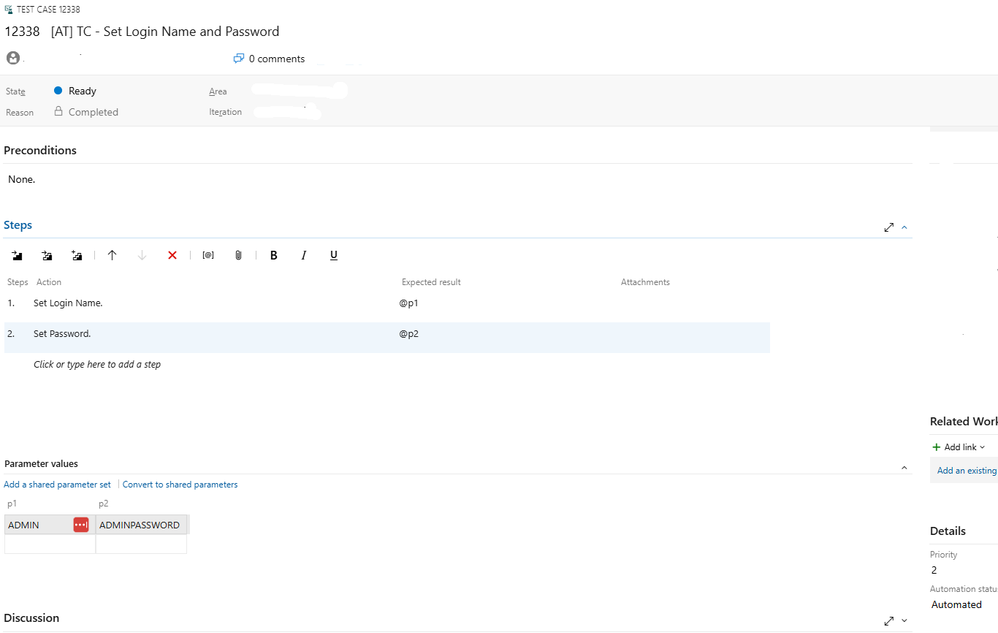Click the work item ID 12338 beside the title
Screen dimensions: 998x633
click(x=22, y=31)
